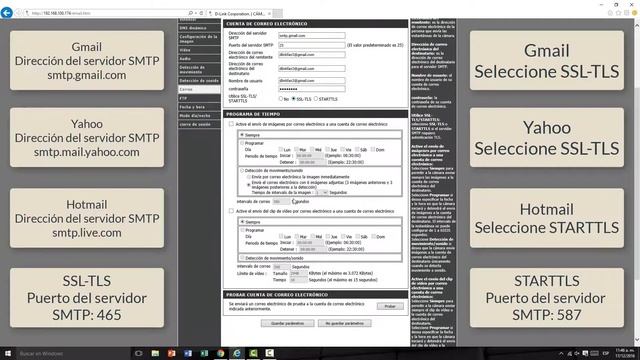The width and height of the screenshot is (640, 360).
Task: Open Modo día/noche in the sidebar
Action: tap(199, 116)
